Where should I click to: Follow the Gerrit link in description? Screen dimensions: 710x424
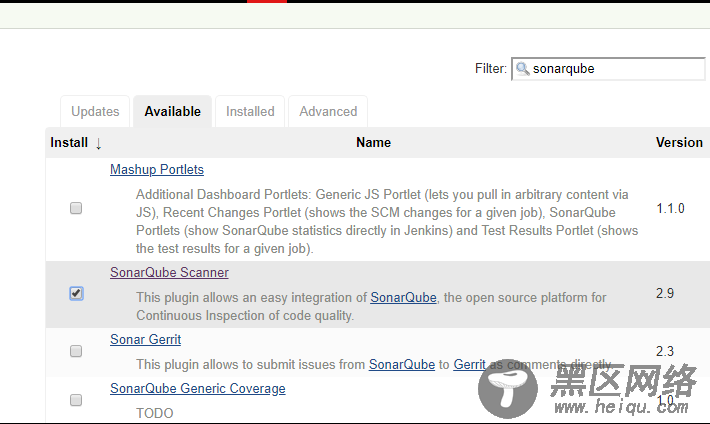470,364
